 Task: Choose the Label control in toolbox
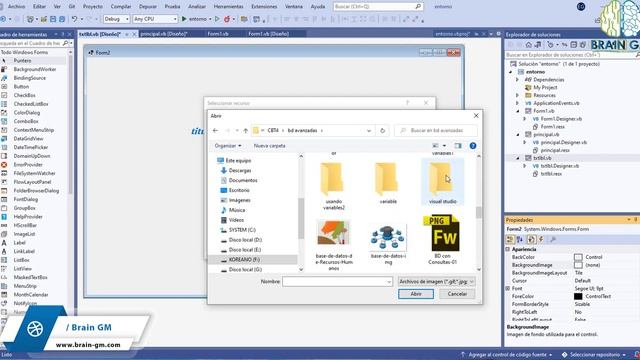coord(20,242)
